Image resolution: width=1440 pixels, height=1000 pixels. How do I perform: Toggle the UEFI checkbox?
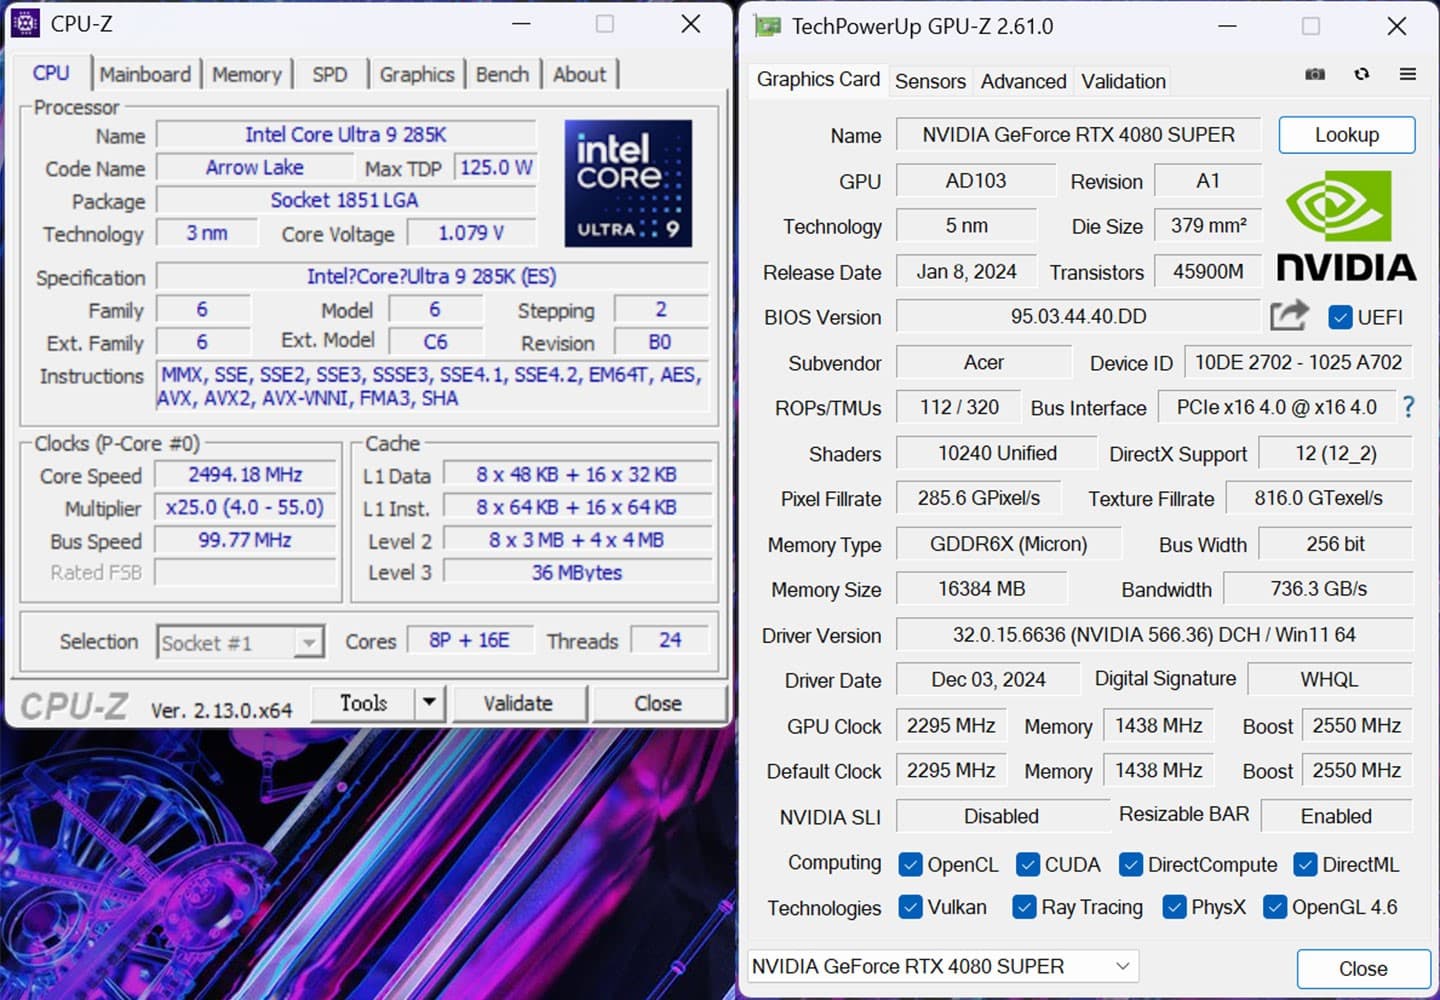point(1340,317)
